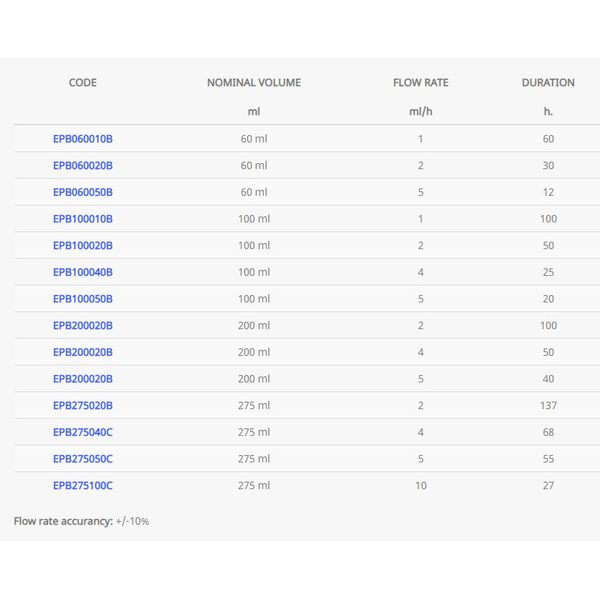Click the EPB275020B code link
The height and width of the screenshot is (600, 600).
(83, 406)
